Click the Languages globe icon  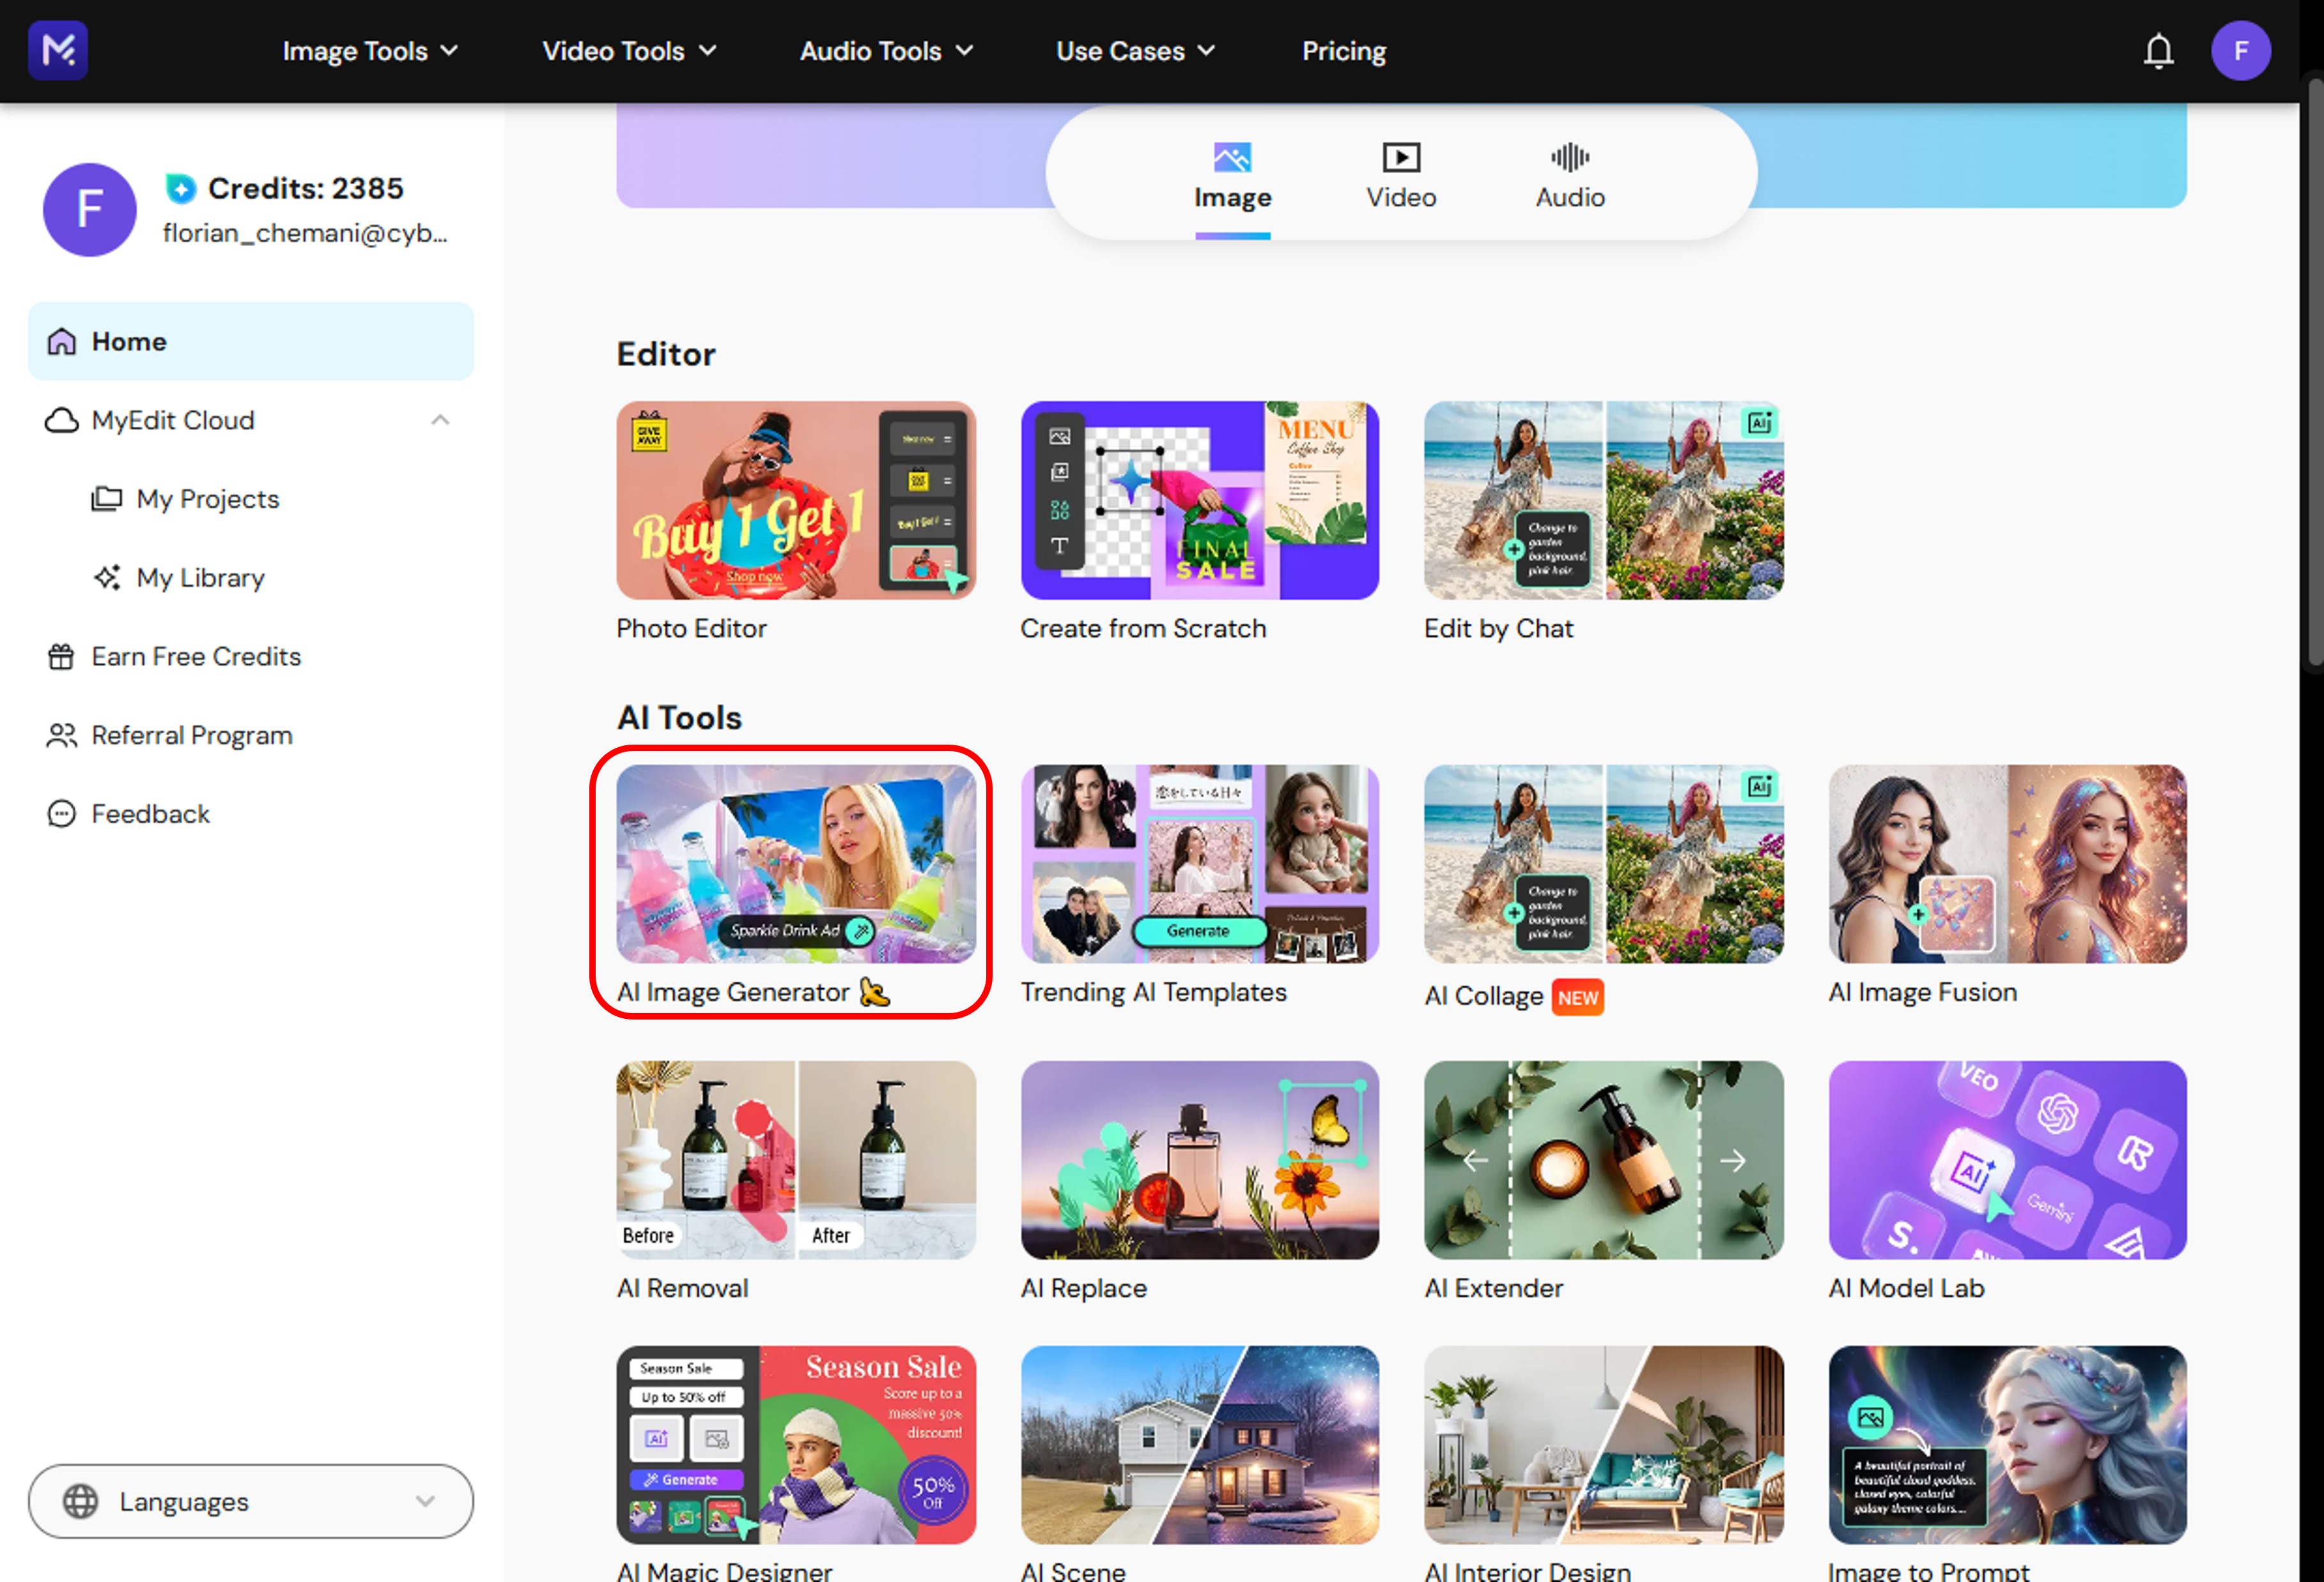[81, 1501]
